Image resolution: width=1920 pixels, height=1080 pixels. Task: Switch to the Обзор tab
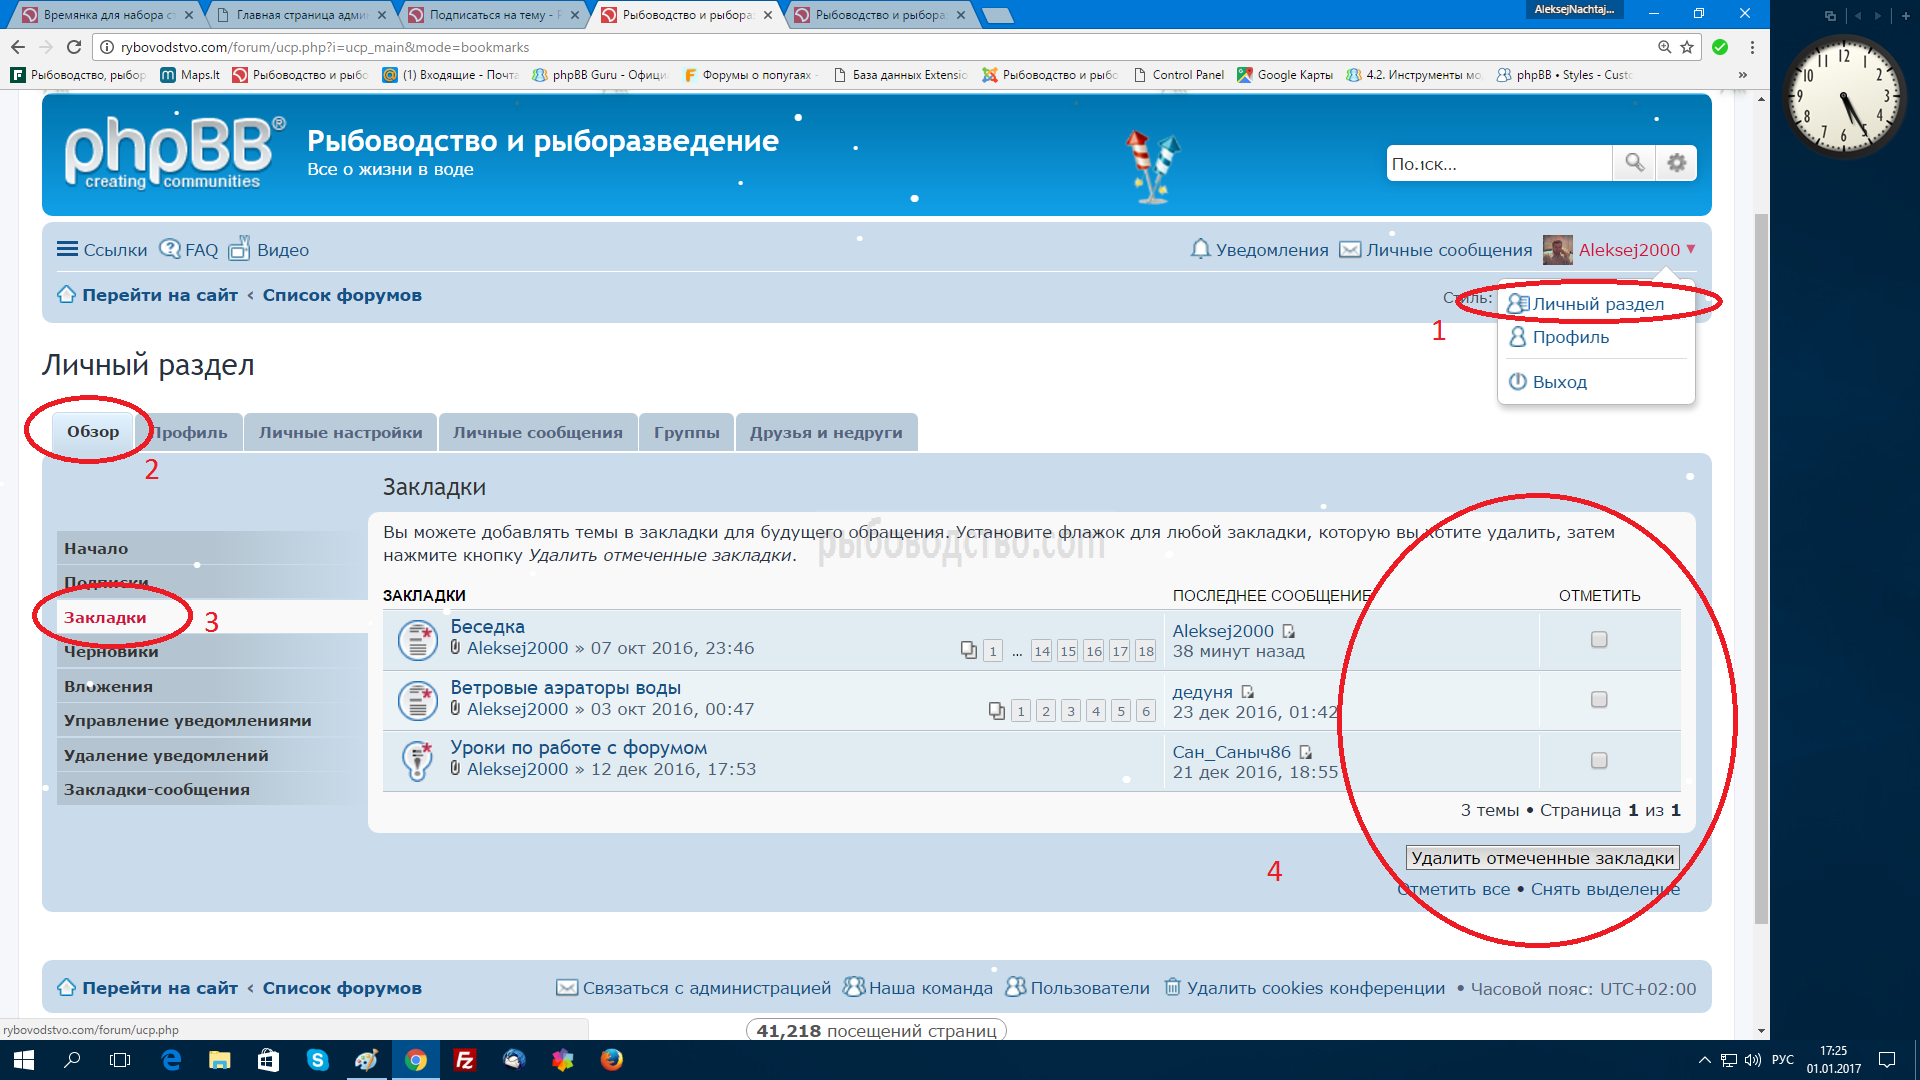coord(93,432)
